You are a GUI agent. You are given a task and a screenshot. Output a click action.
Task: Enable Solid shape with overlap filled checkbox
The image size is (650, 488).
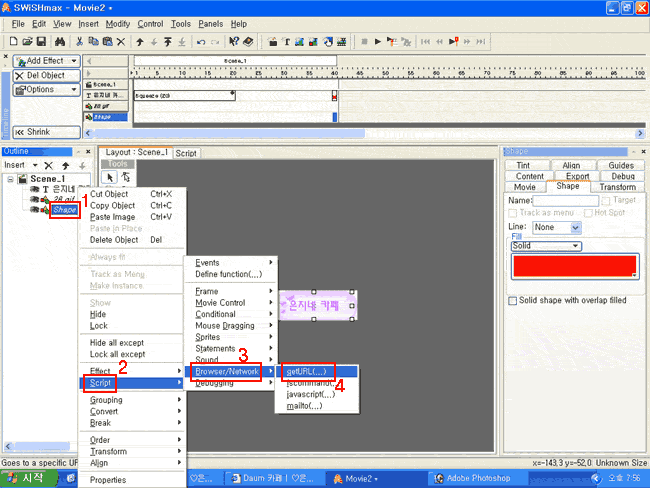(x=513, y=301)
